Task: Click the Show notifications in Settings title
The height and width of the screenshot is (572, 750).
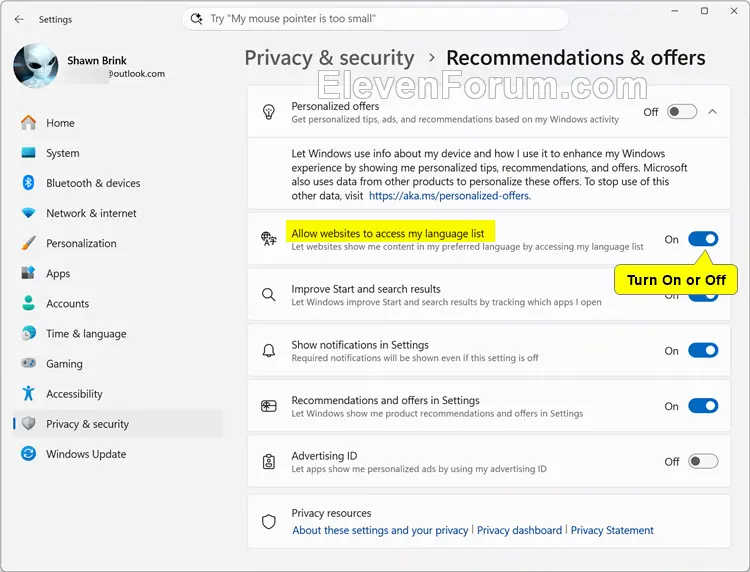Action: tap(360, 345)
